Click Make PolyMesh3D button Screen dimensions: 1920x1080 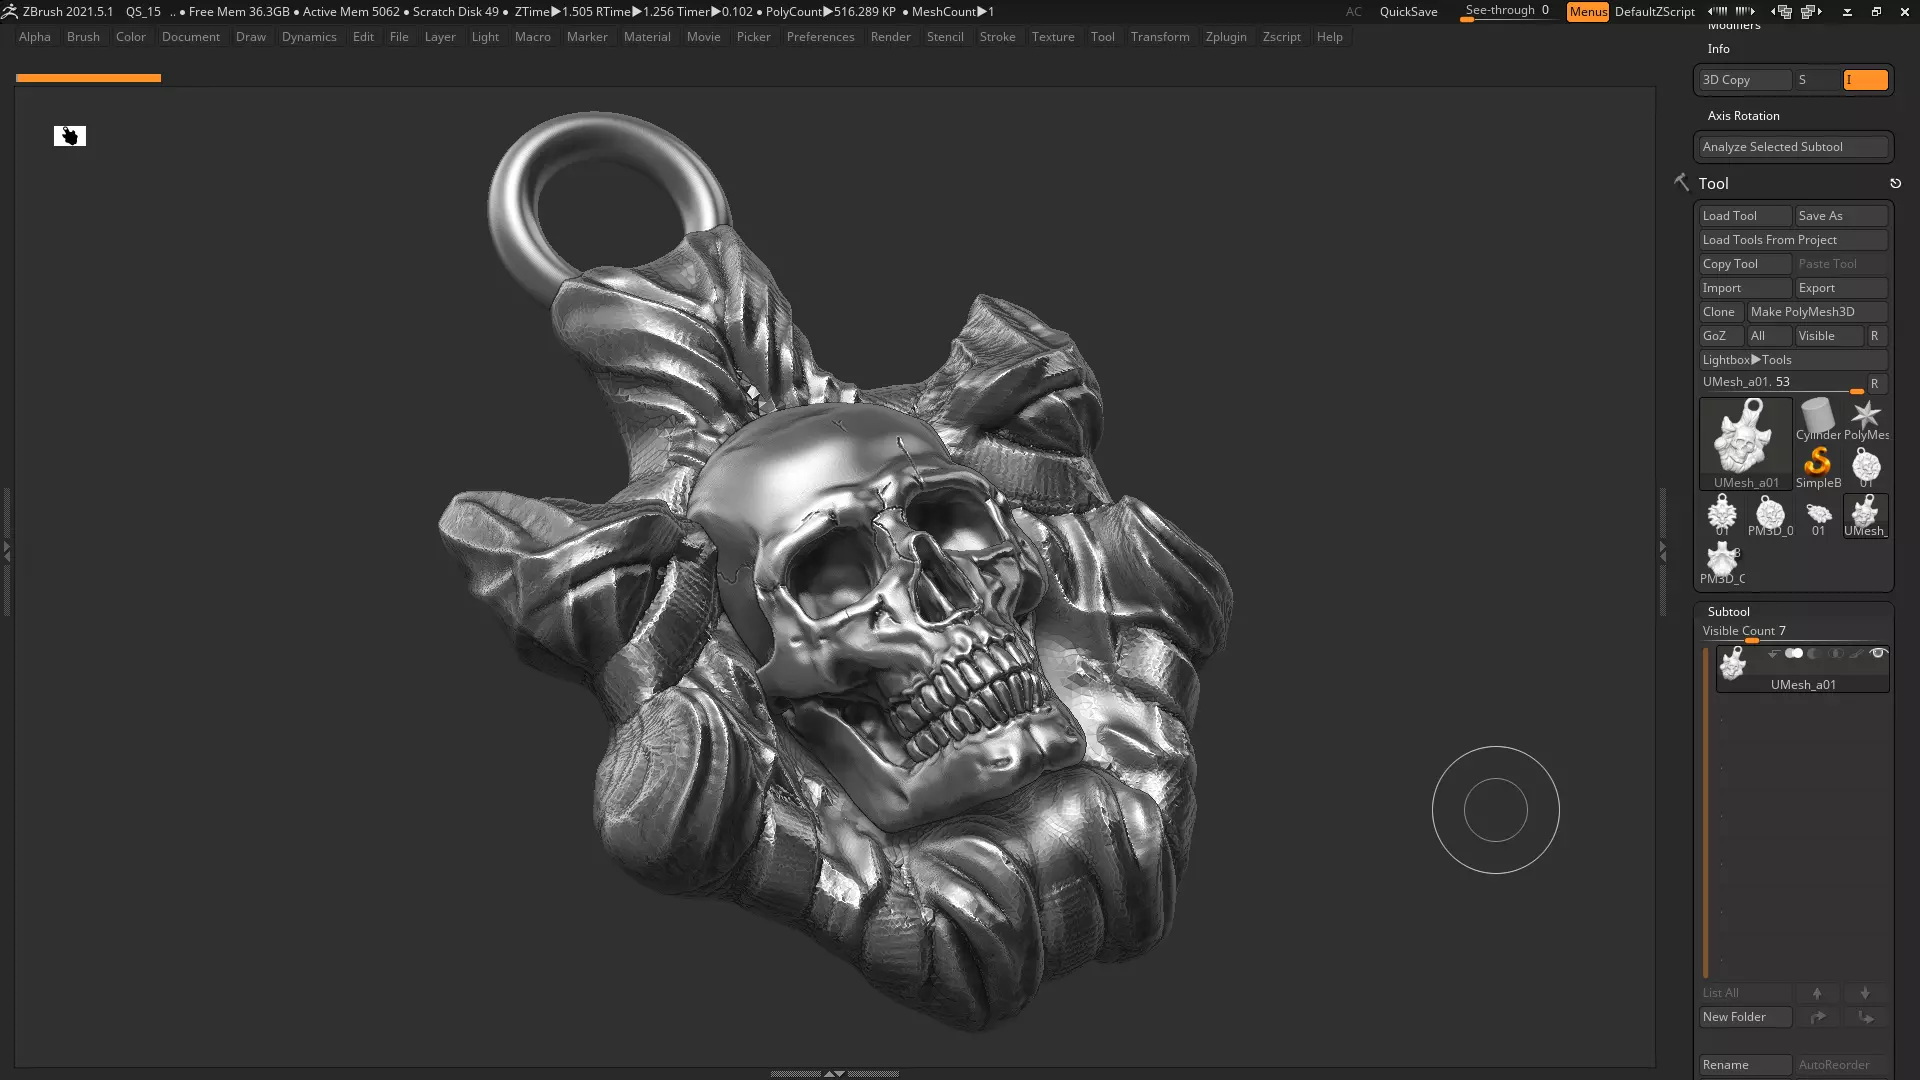click(x=1817, y=312)
